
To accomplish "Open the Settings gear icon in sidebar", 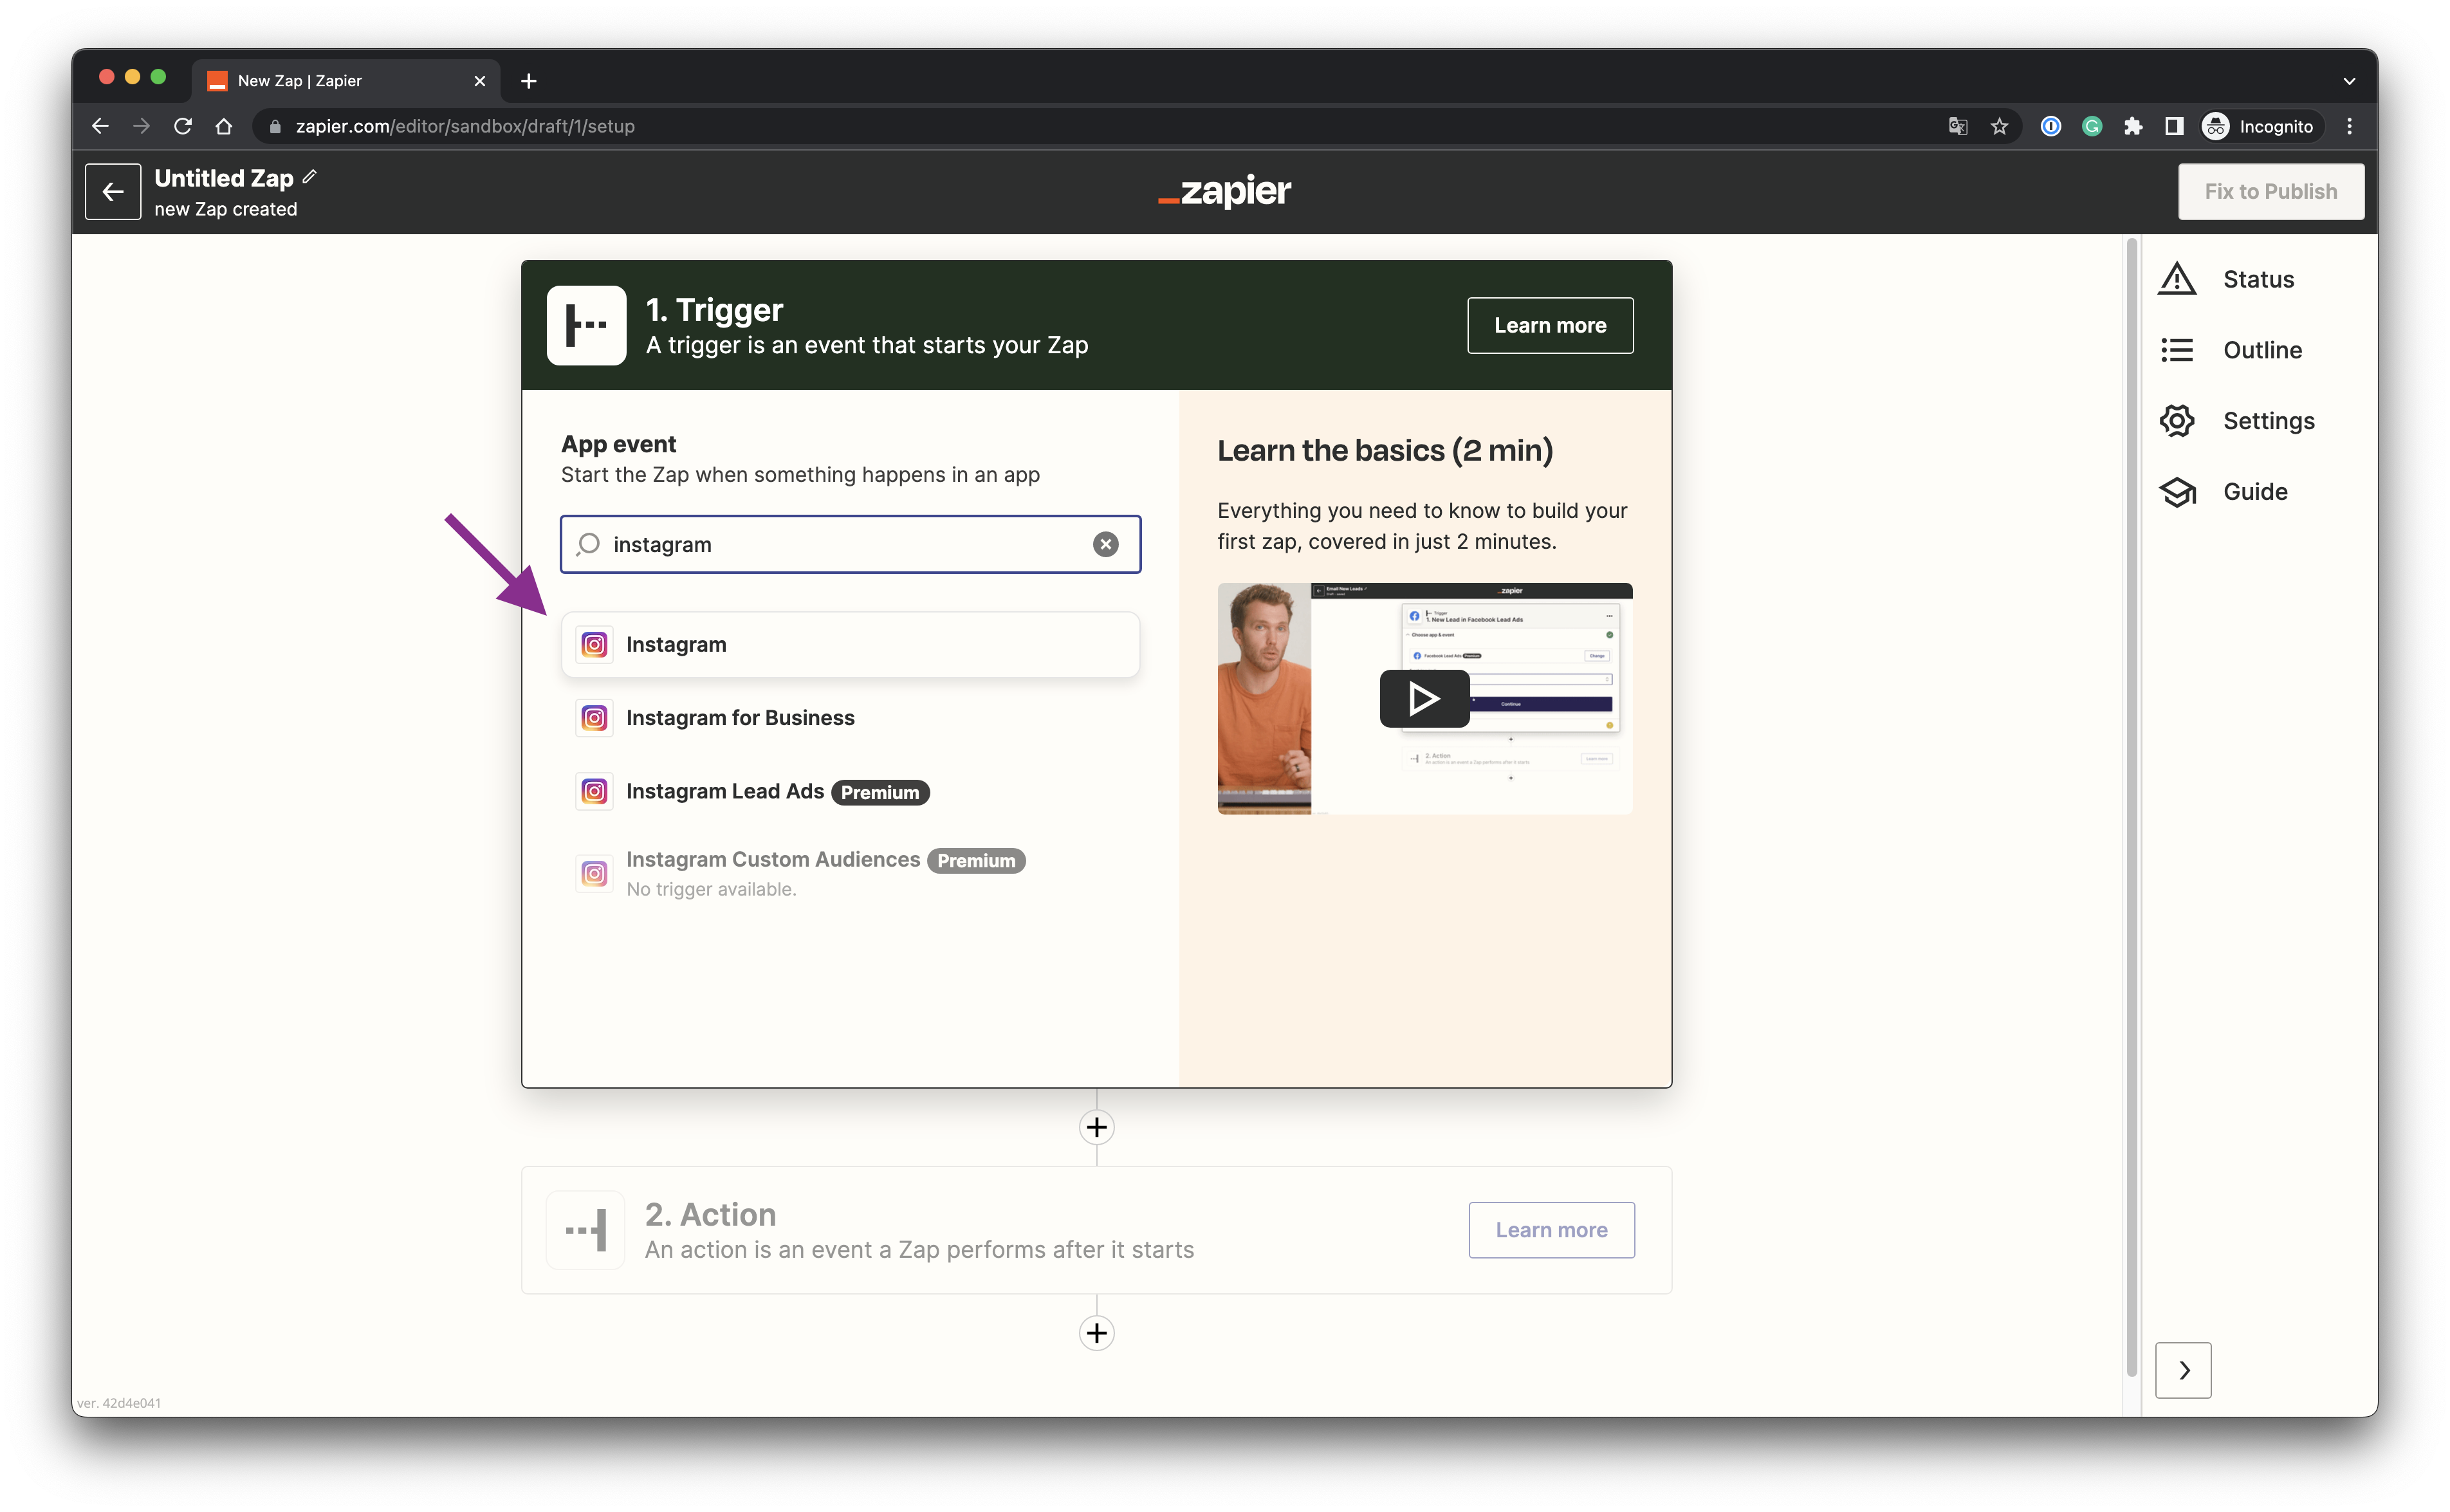I will pyautogui.click(x=2177, y=421).
